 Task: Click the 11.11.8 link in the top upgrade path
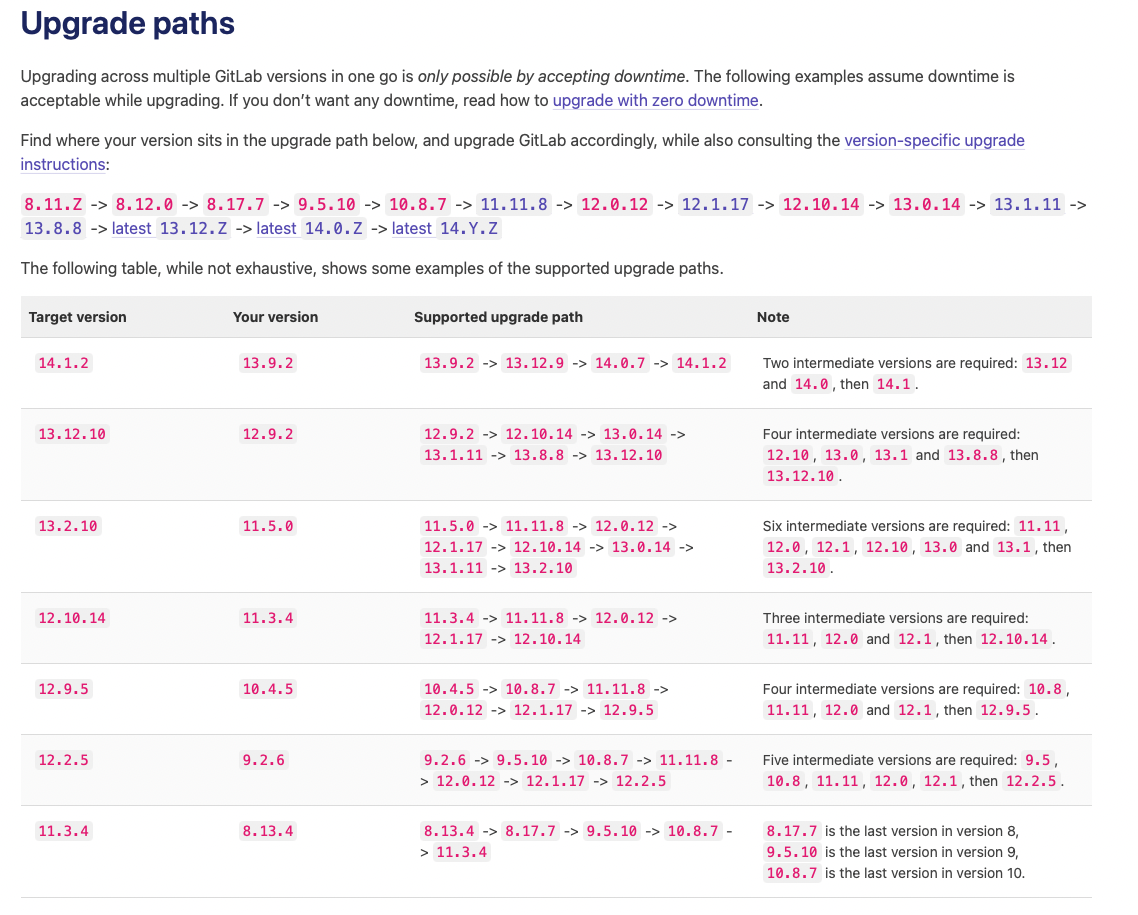pos(514,205)
